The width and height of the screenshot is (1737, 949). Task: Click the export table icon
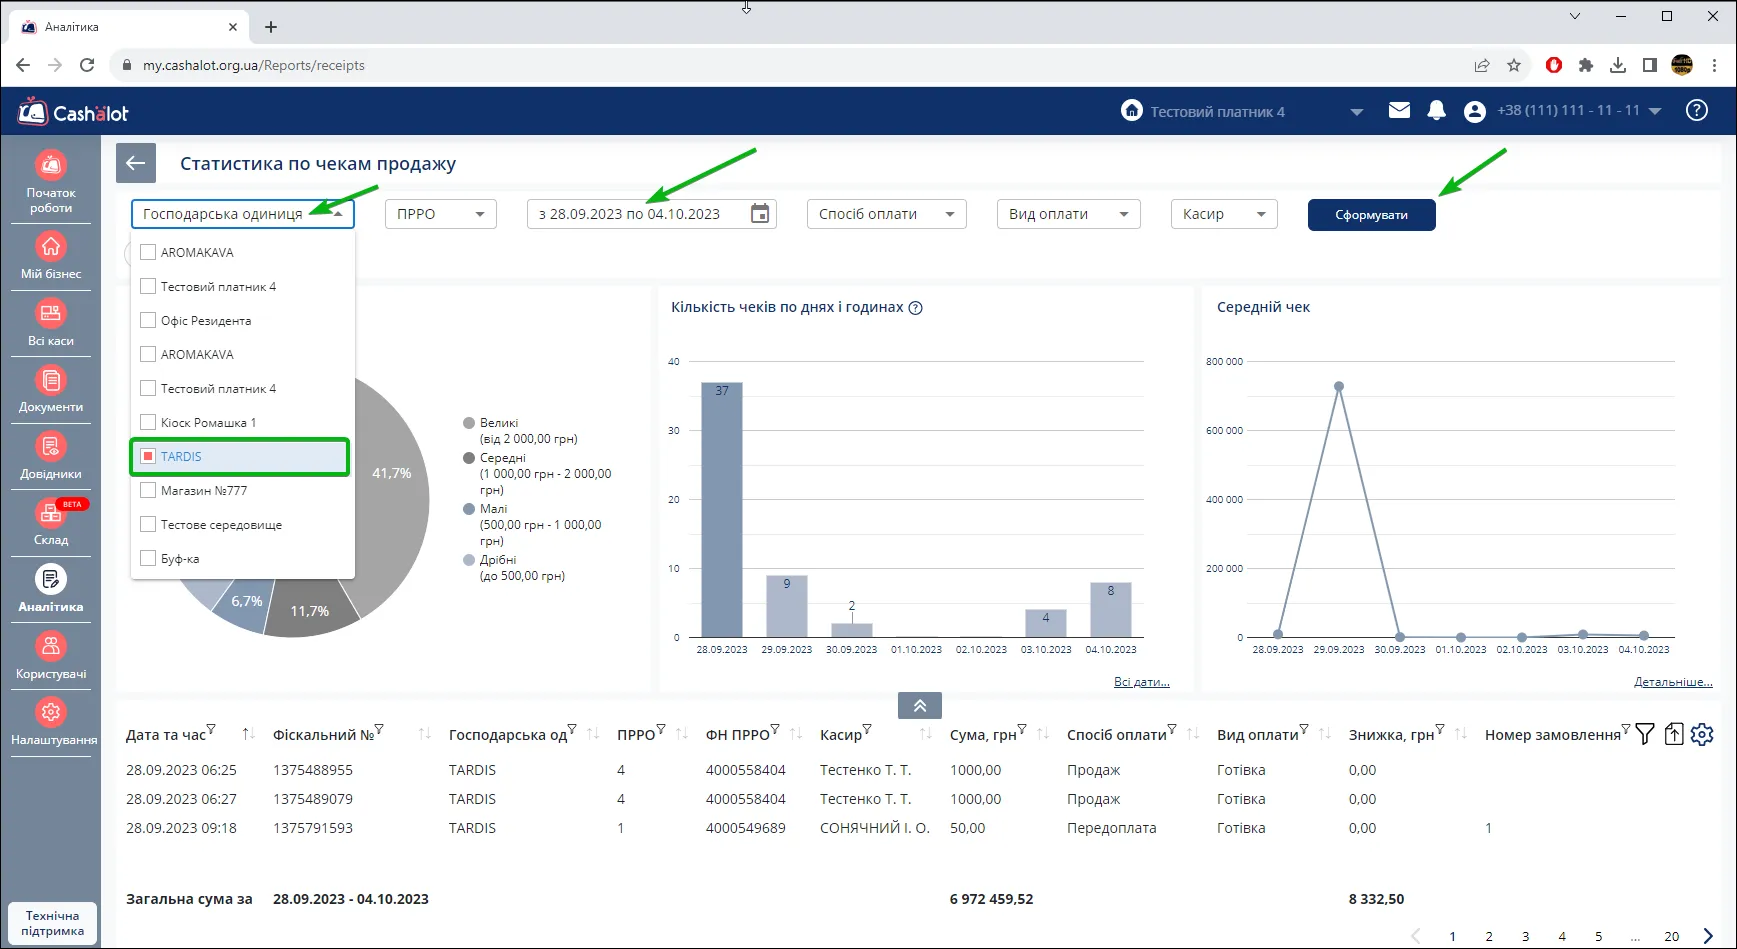coord(1674,735)
